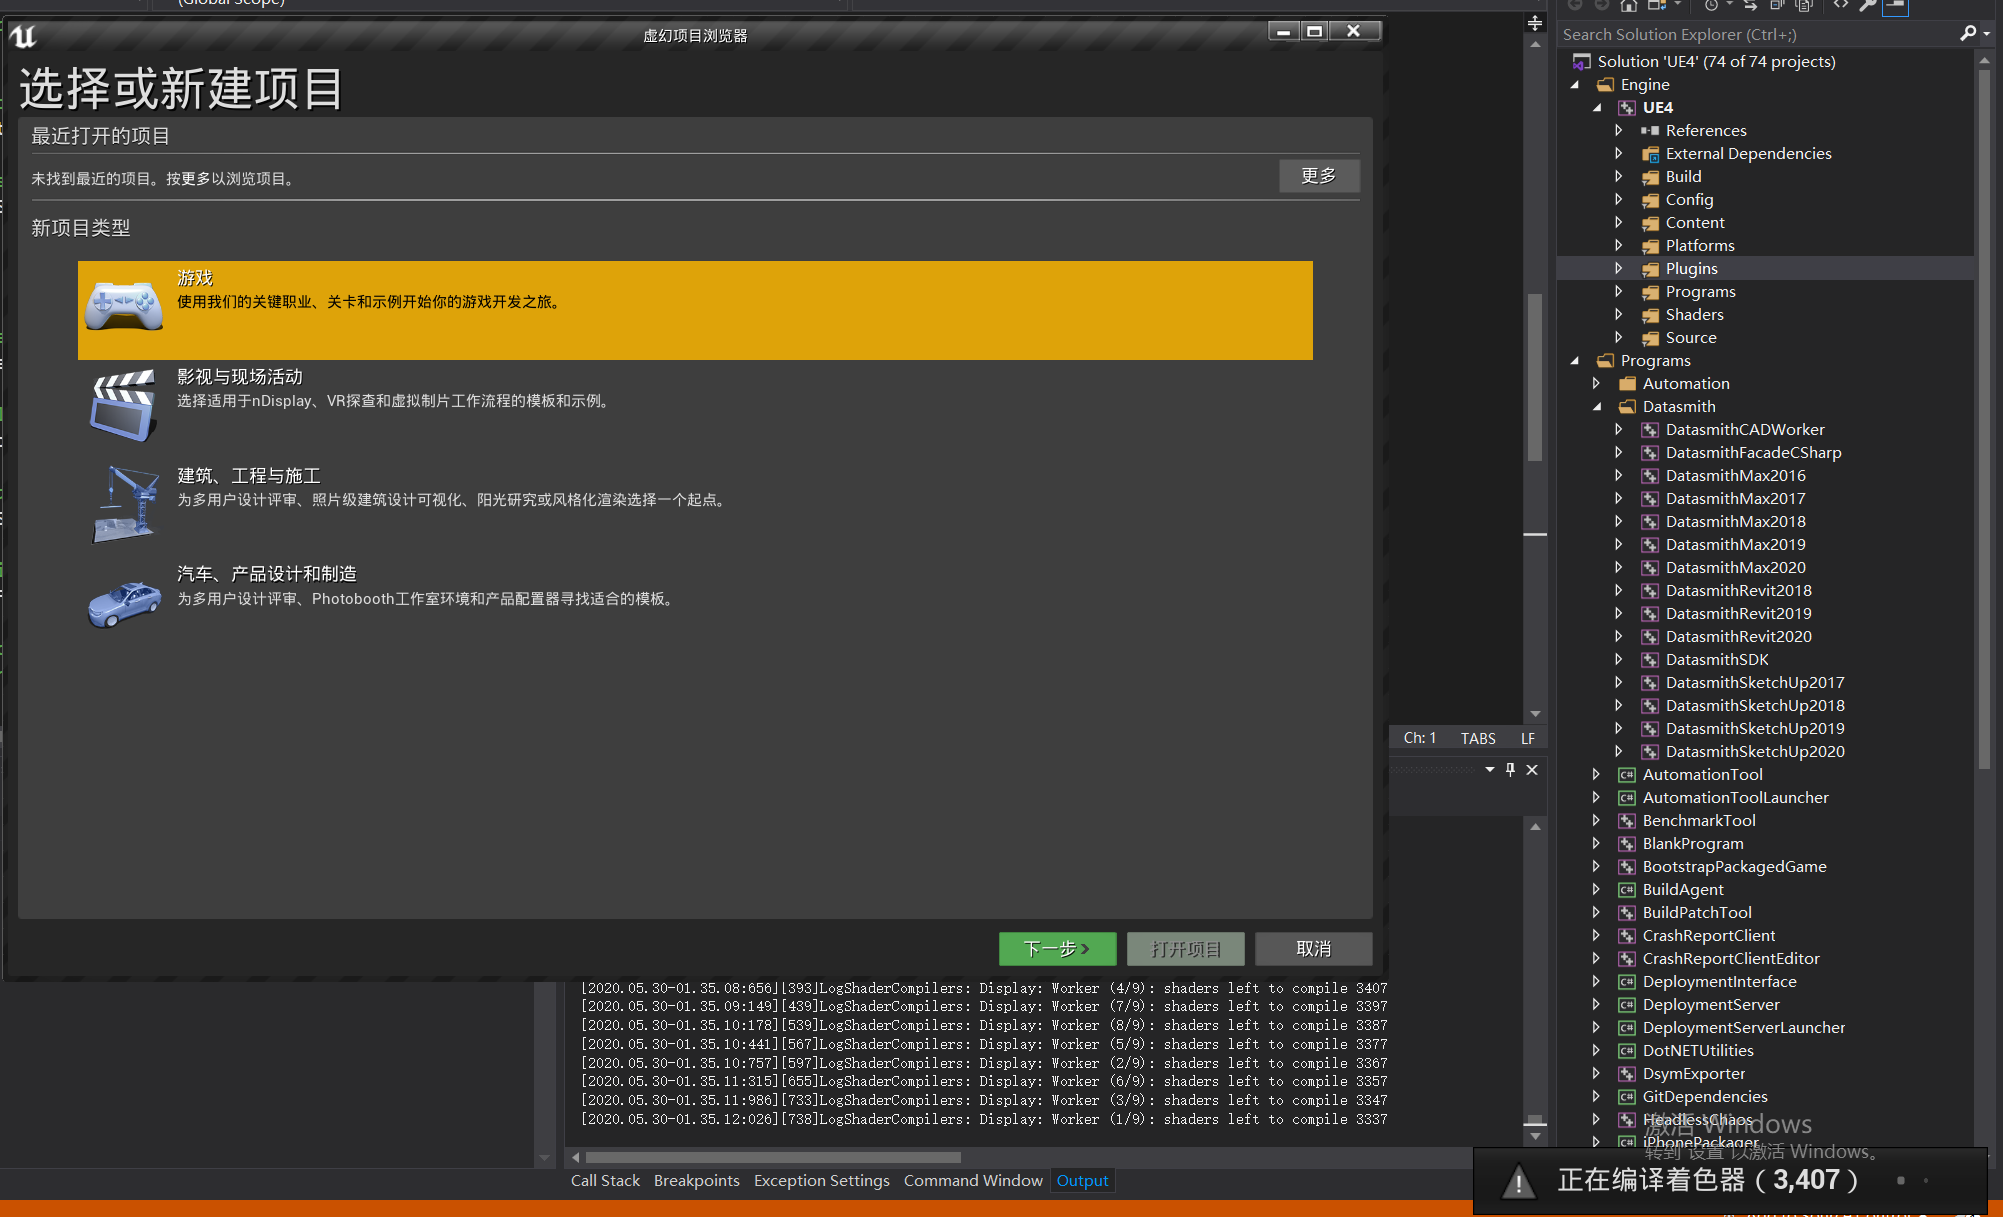Expand the Plugins folder node
The image size is (2003, 1217).
pyautogui.click(x=1619, y=268)
